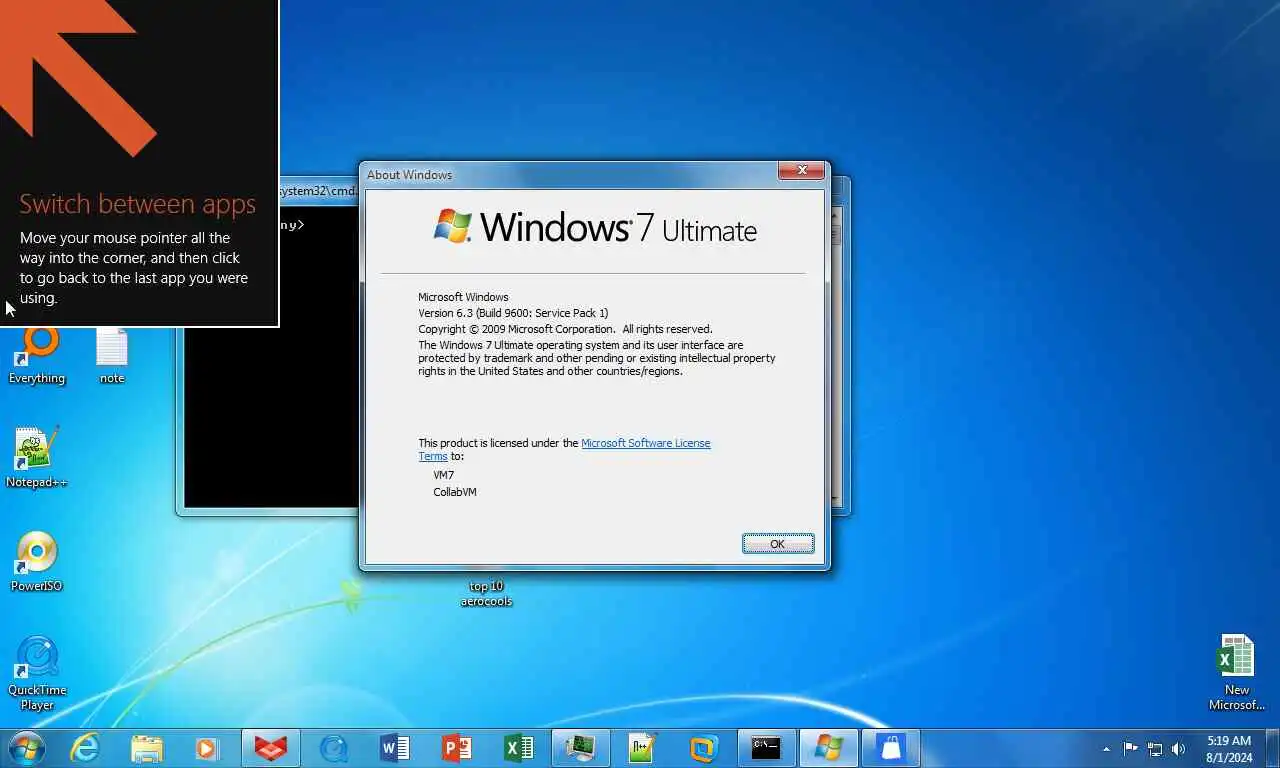Image resolution: width=1280 pixels, height=768 pixels.
Task: Launch Internet Explorer from the taskbar
Action: pyautogui.click(x=85, y=748)
